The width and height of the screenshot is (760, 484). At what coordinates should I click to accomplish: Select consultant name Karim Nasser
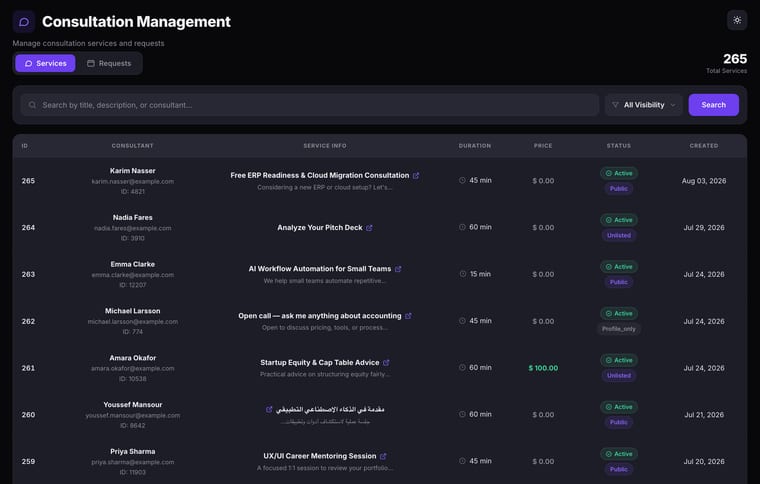point(133,171)
